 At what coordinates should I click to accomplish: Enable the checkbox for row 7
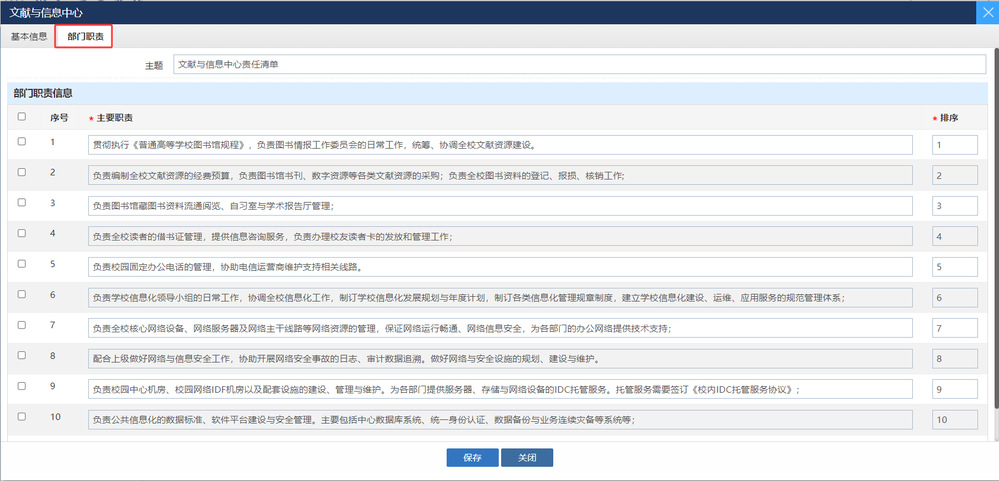click(x=22, y=325)
